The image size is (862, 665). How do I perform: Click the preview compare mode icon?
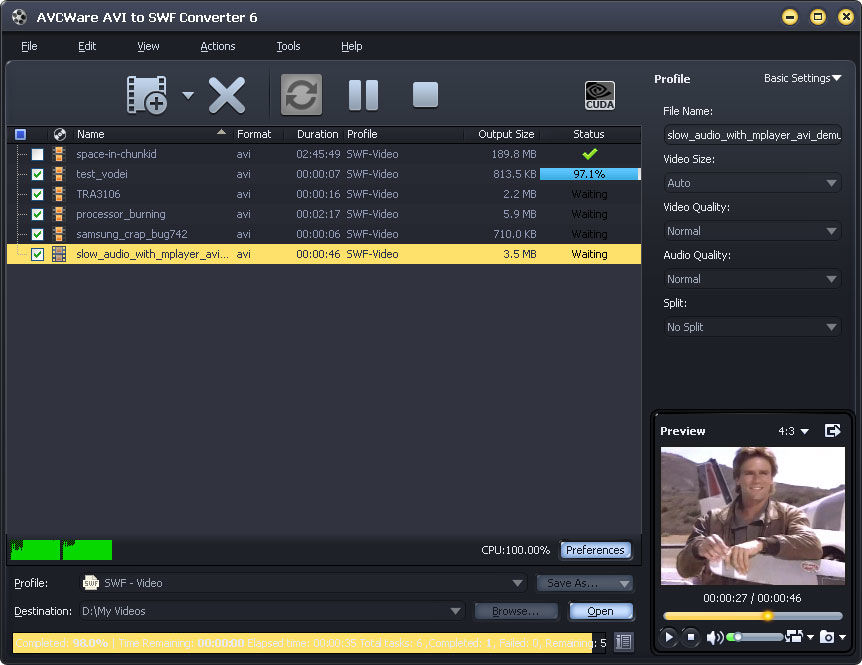point(794,636)
